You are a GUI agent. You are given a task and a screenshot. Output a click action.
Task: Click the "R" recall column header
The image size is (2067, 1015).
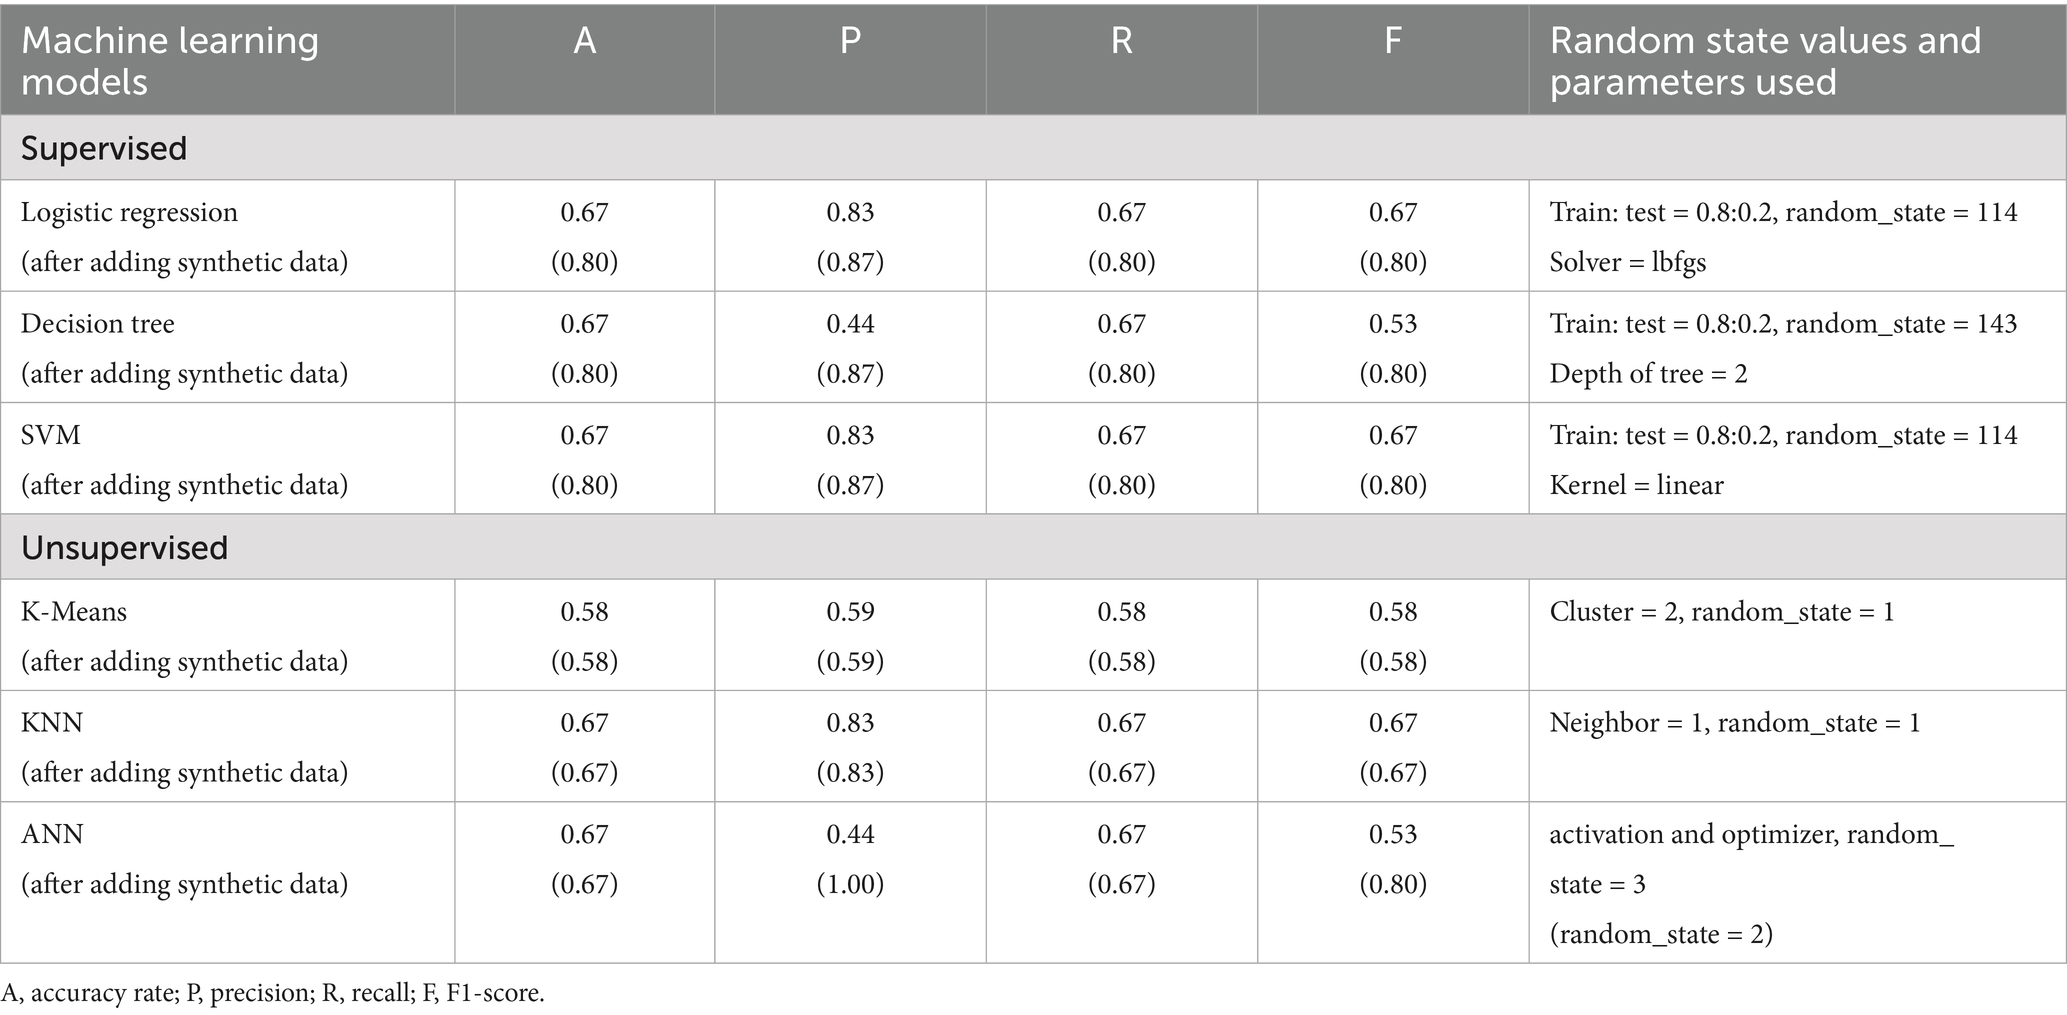[1122, 41]
